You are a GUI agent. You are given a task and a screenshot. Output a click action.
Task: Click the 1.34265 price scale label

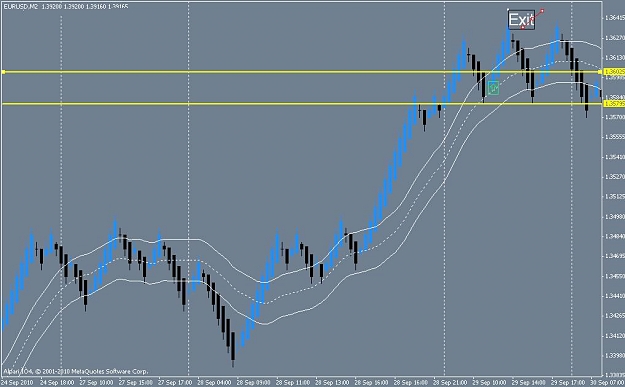click(615, 316)
